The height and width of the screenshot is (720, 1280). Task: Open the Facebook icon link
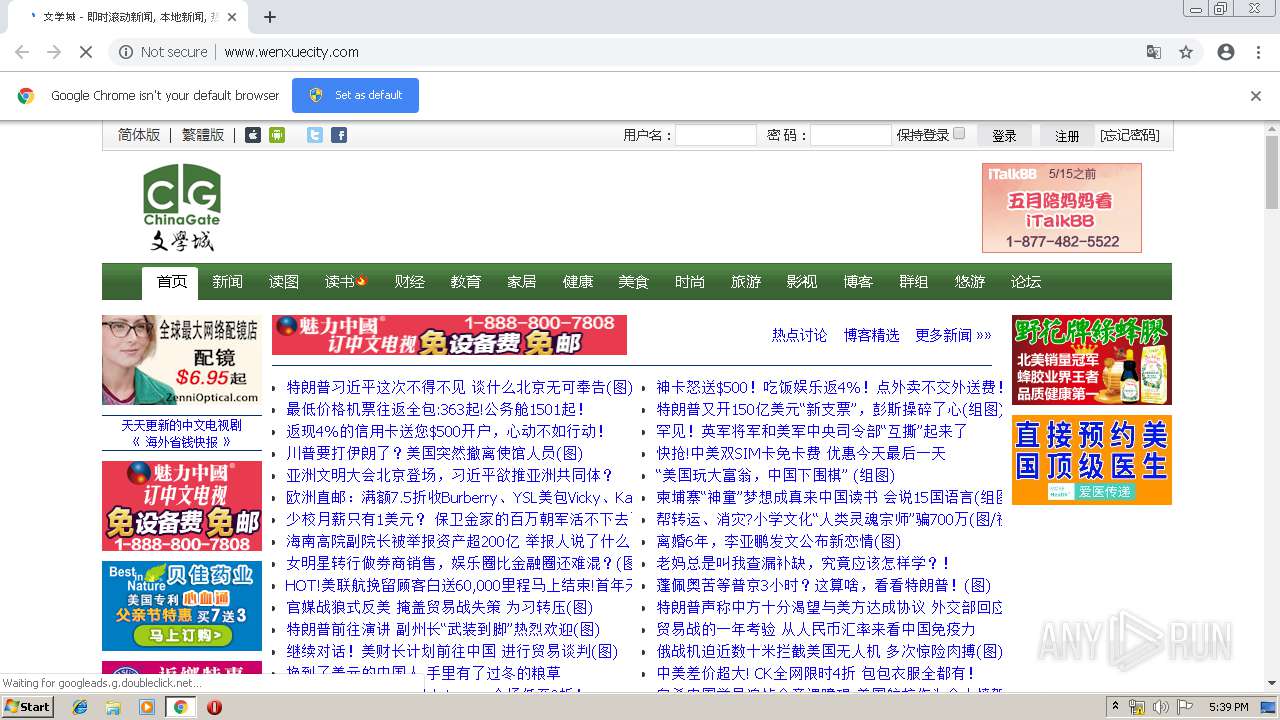pyautogui.click(x=339, y=135)
